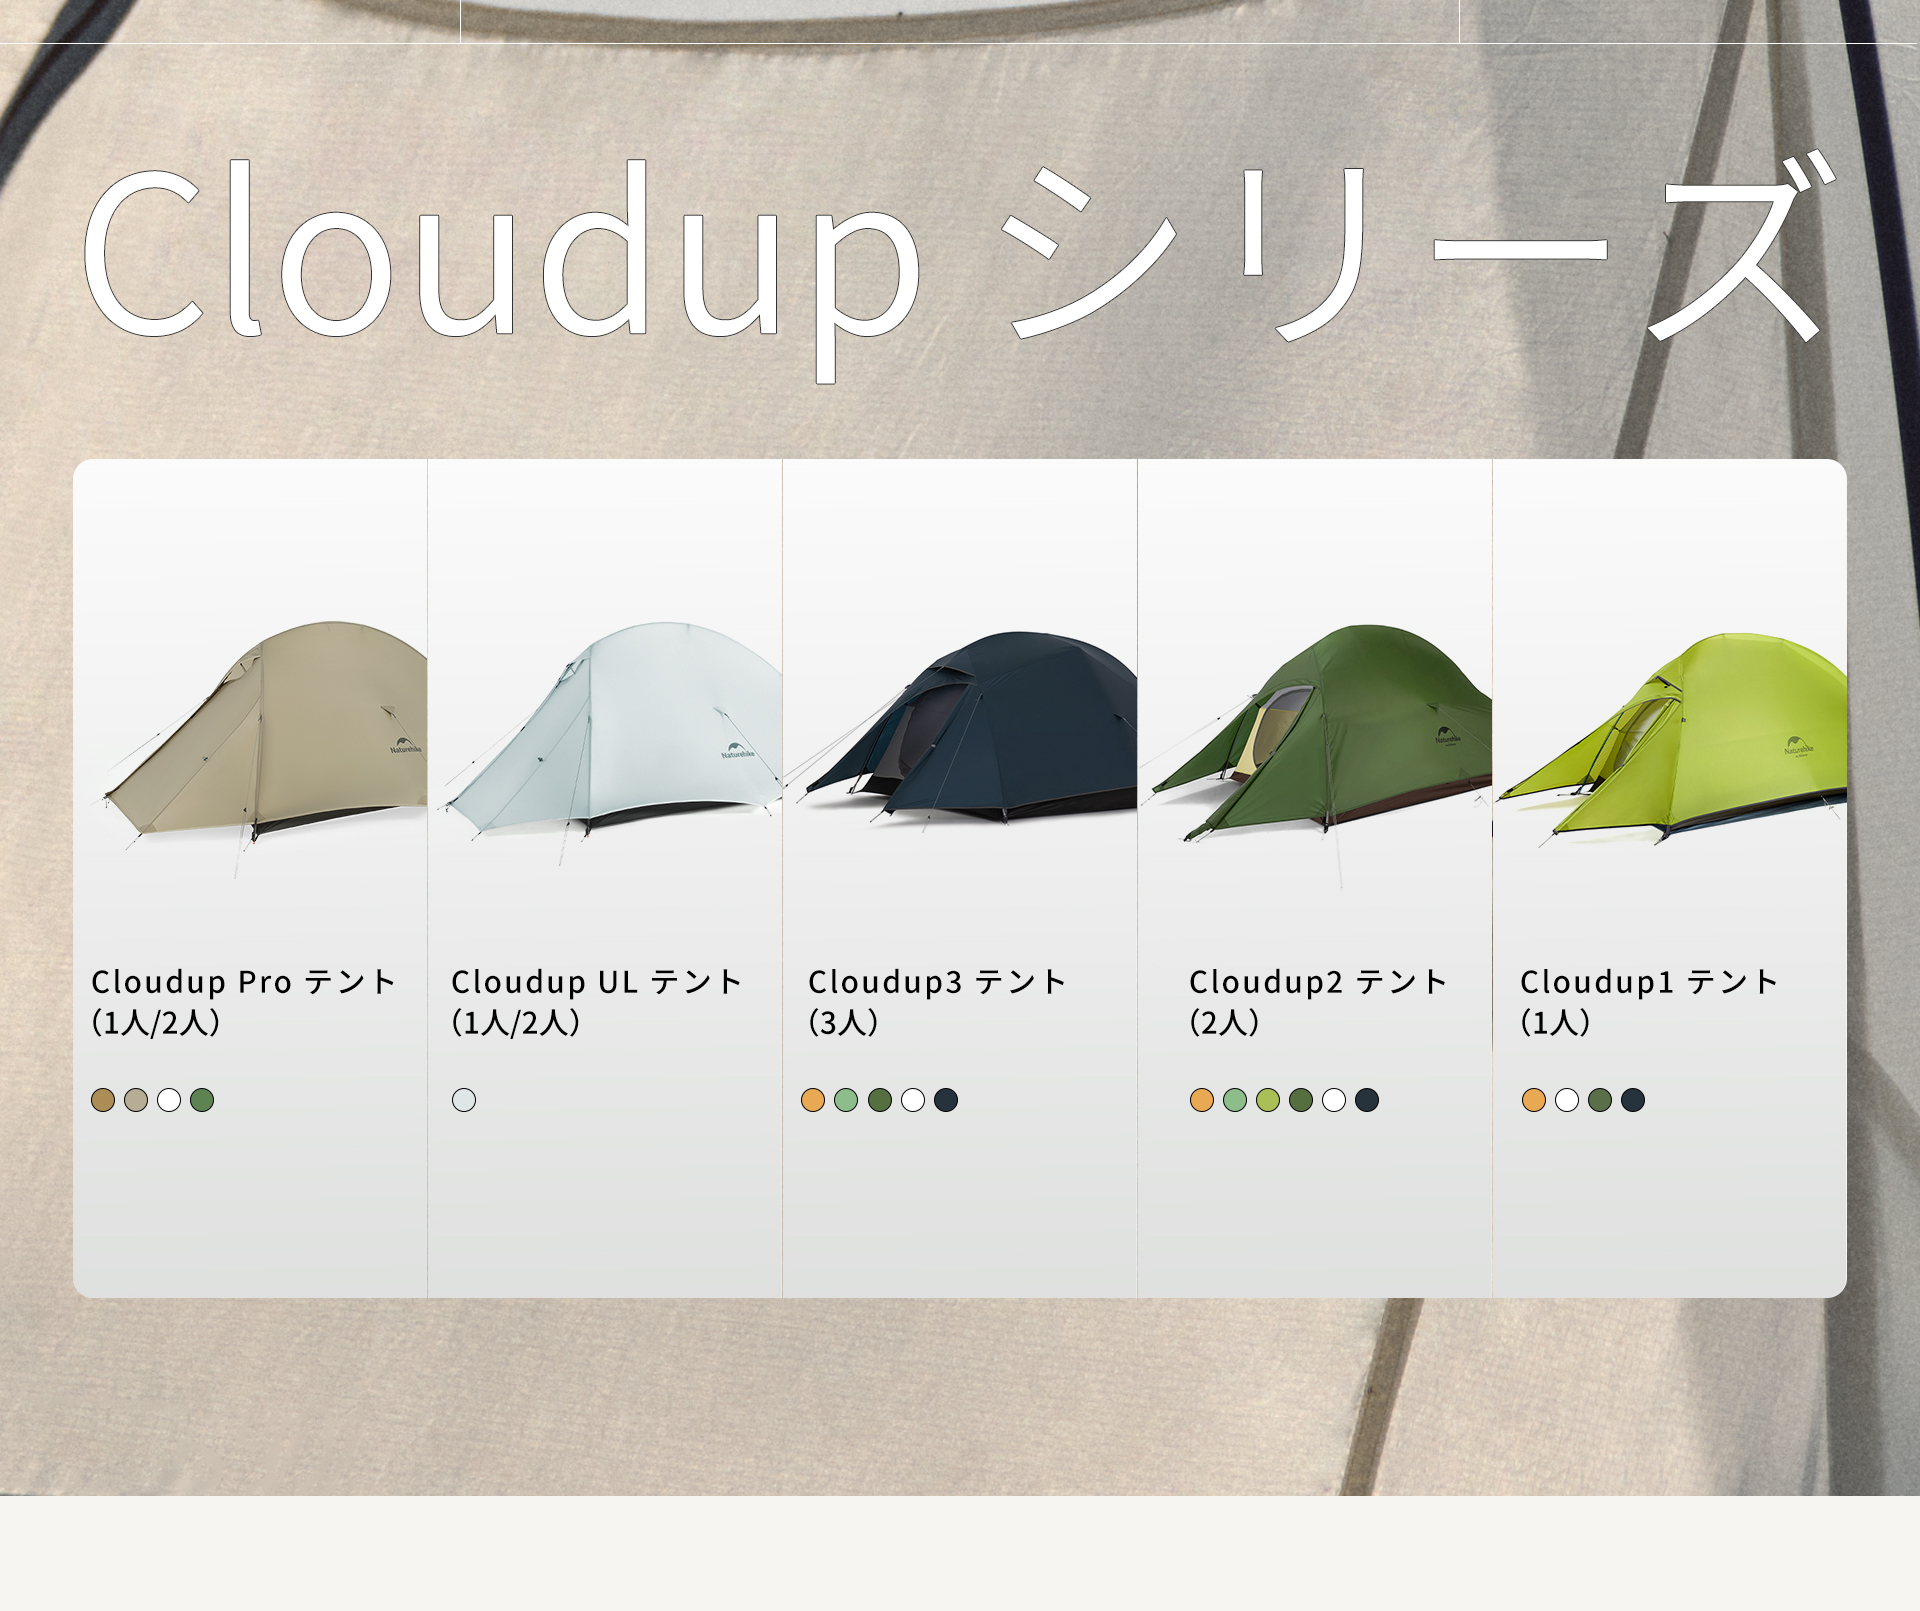Choose the light-green swatch under Cloudup2
This screenshot has width=1920, height=1611.
(x=1233, y=1101)
